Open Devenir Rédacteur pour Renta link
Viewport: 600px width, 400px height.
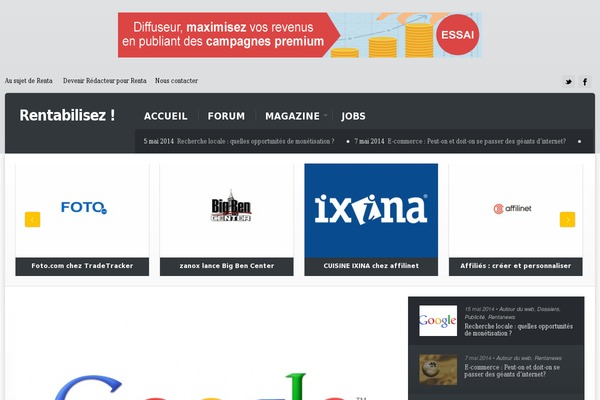tap(104, 81)
